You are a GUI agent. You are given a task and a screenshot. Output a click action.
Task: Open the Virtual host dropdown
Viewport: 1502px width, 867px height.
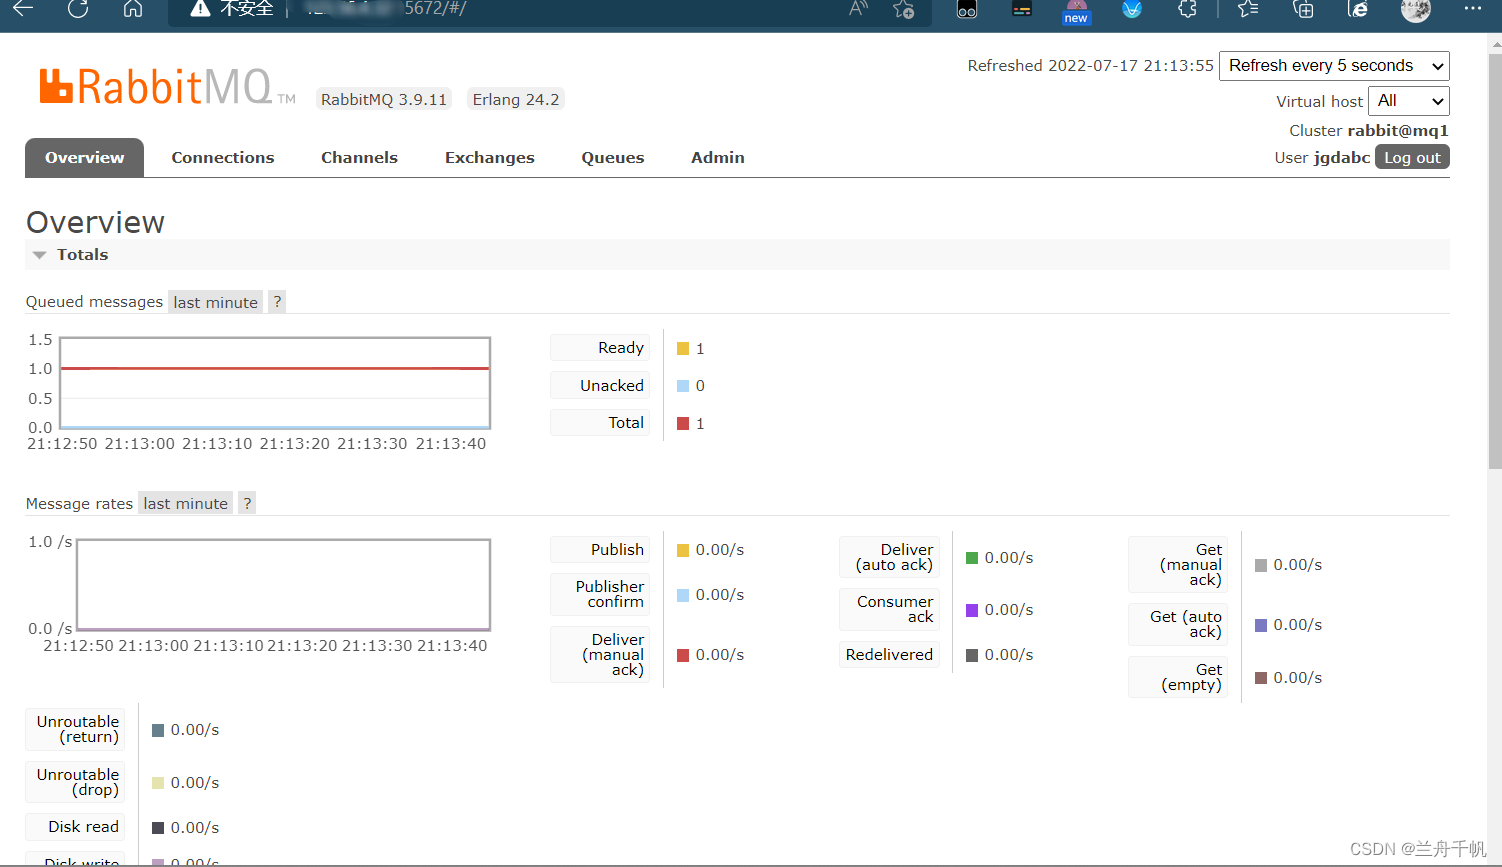(x=1409, y=101)
